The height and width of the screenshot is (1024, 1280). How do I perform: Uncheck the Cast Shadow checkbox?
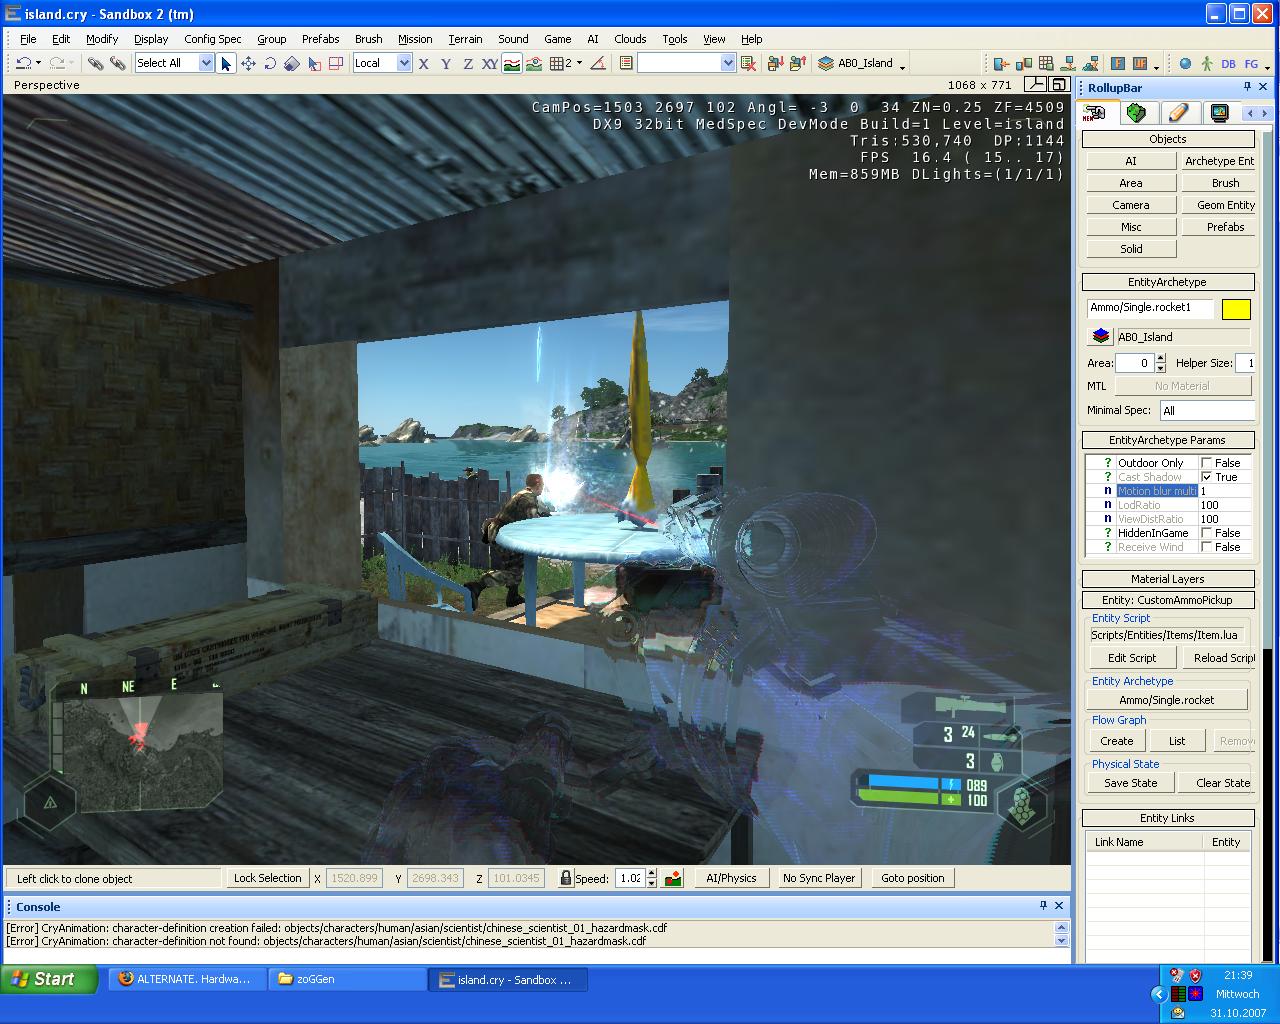[1207, 477]
